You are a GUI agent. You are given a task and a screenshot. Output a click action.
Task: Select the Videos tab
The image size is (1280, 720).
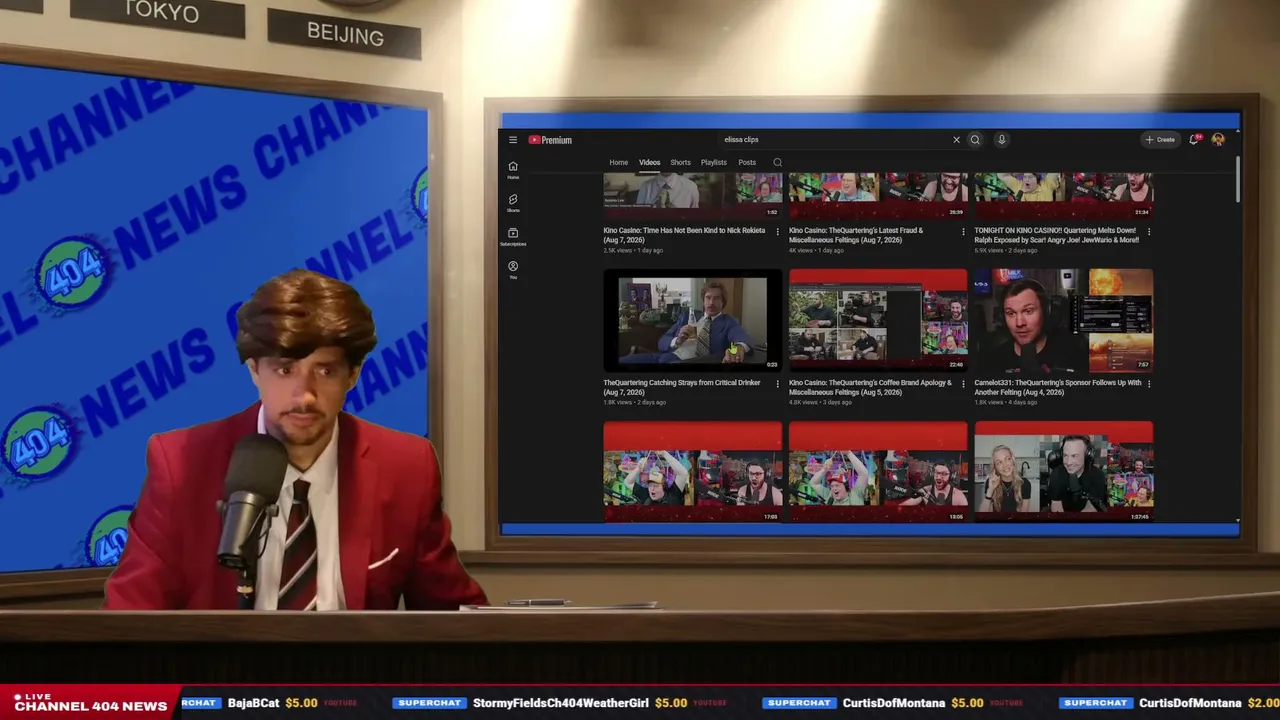650,162
